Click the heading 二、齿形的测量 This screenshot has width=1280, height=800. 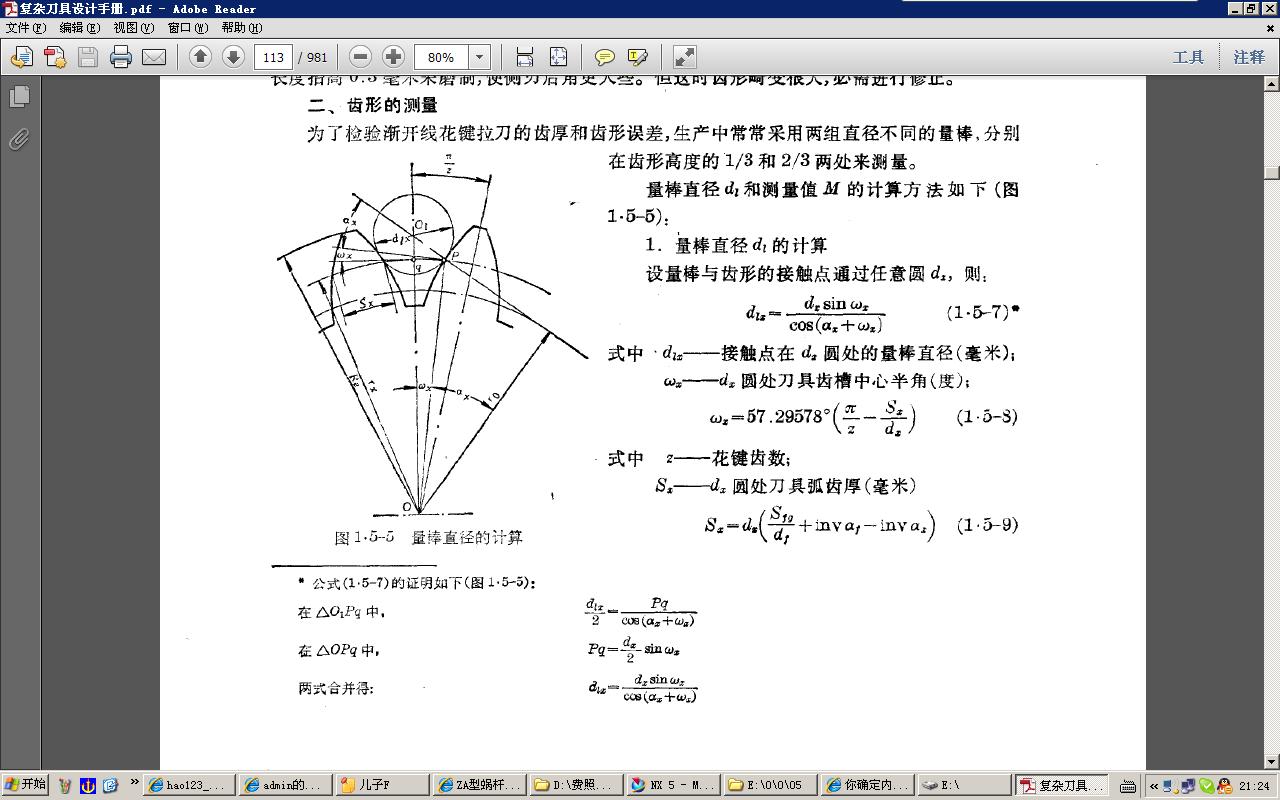(372, 105)
